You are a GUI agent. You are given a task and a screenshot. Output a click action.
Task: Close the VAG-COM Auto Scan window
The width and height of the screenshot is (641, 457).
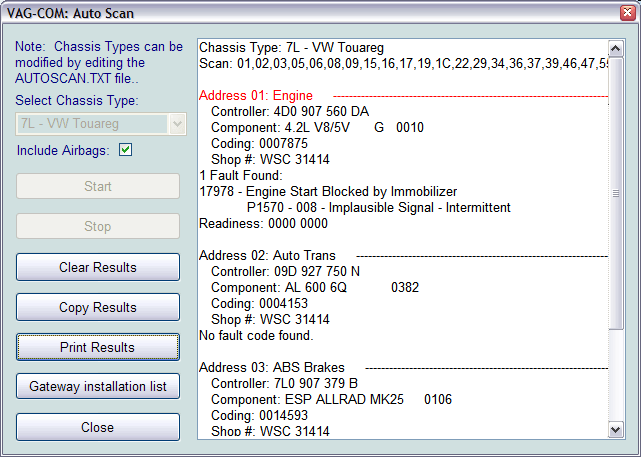point(628,13)
